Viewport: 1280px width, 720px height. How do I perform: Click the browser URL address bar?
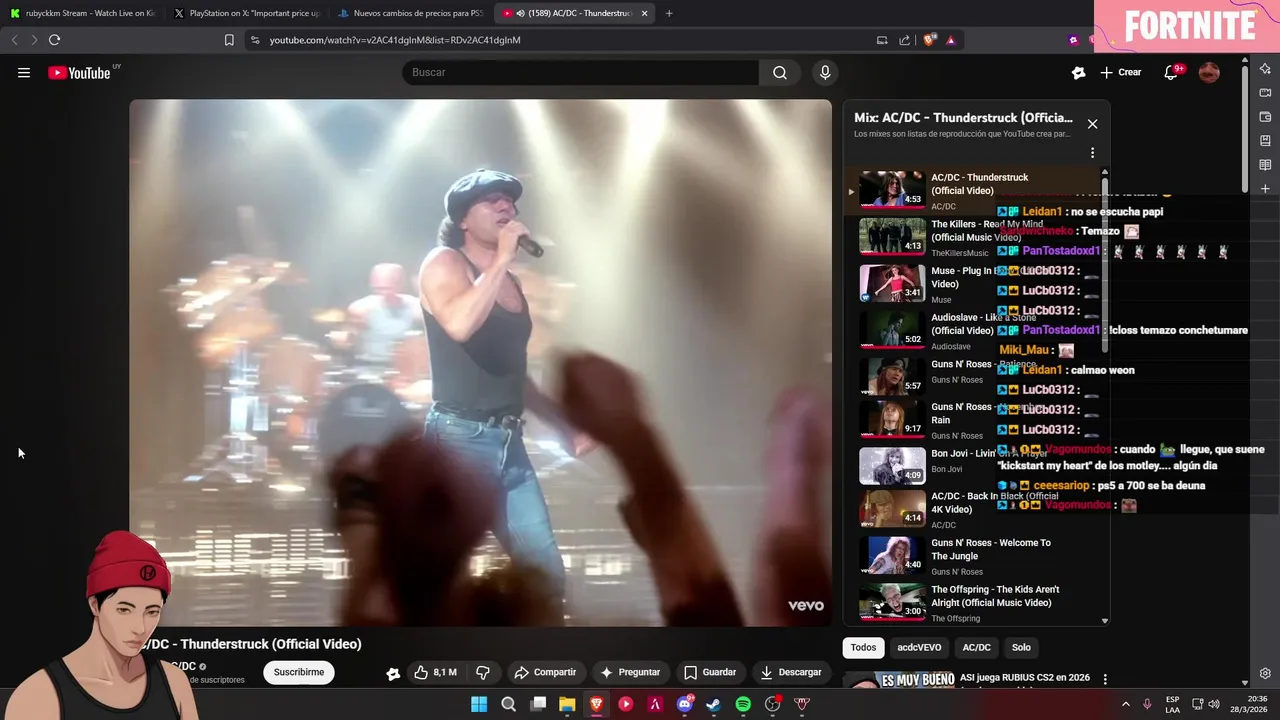pos(560,40)
